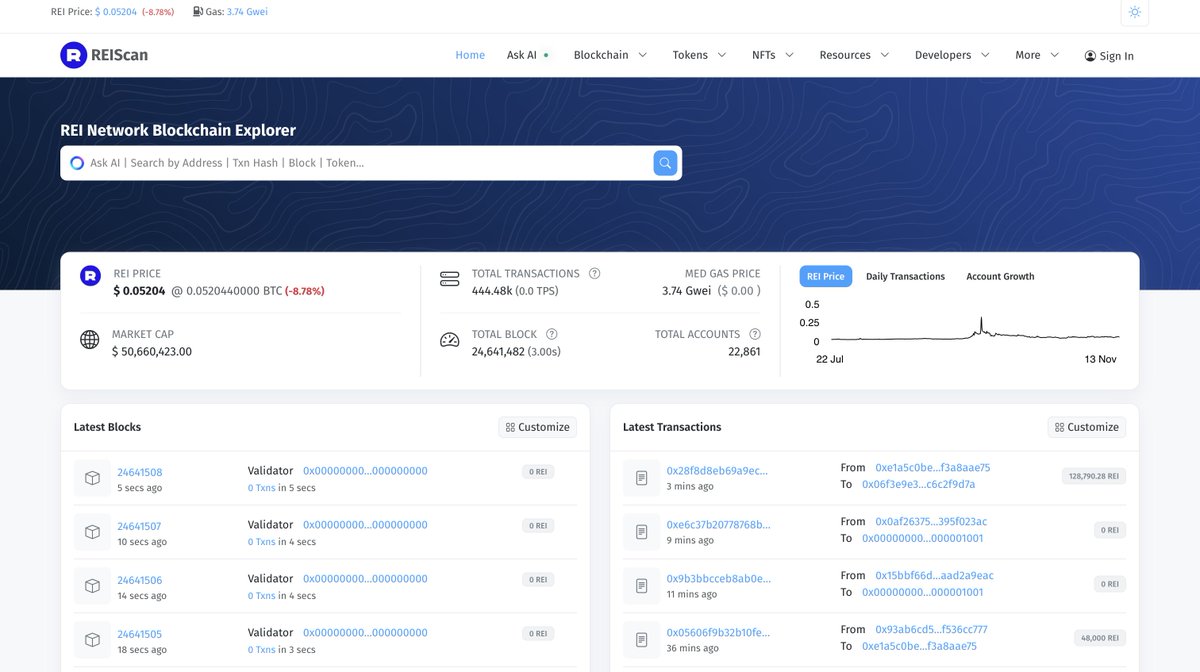Select the REI Price chart tab

[x=826, y=276]
